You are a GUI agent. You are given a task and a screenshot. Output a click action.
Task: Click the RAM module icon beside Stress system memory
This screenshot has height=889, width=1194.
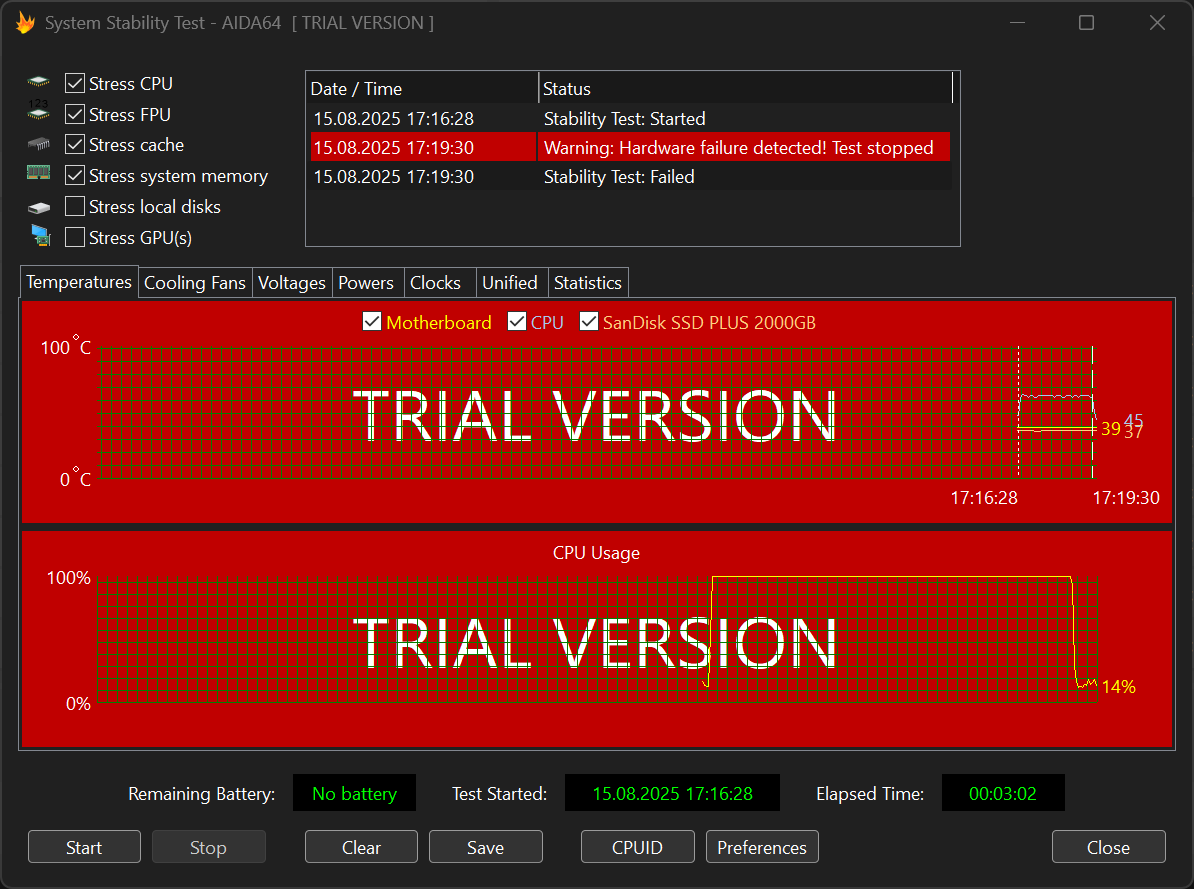coord(39,173)
